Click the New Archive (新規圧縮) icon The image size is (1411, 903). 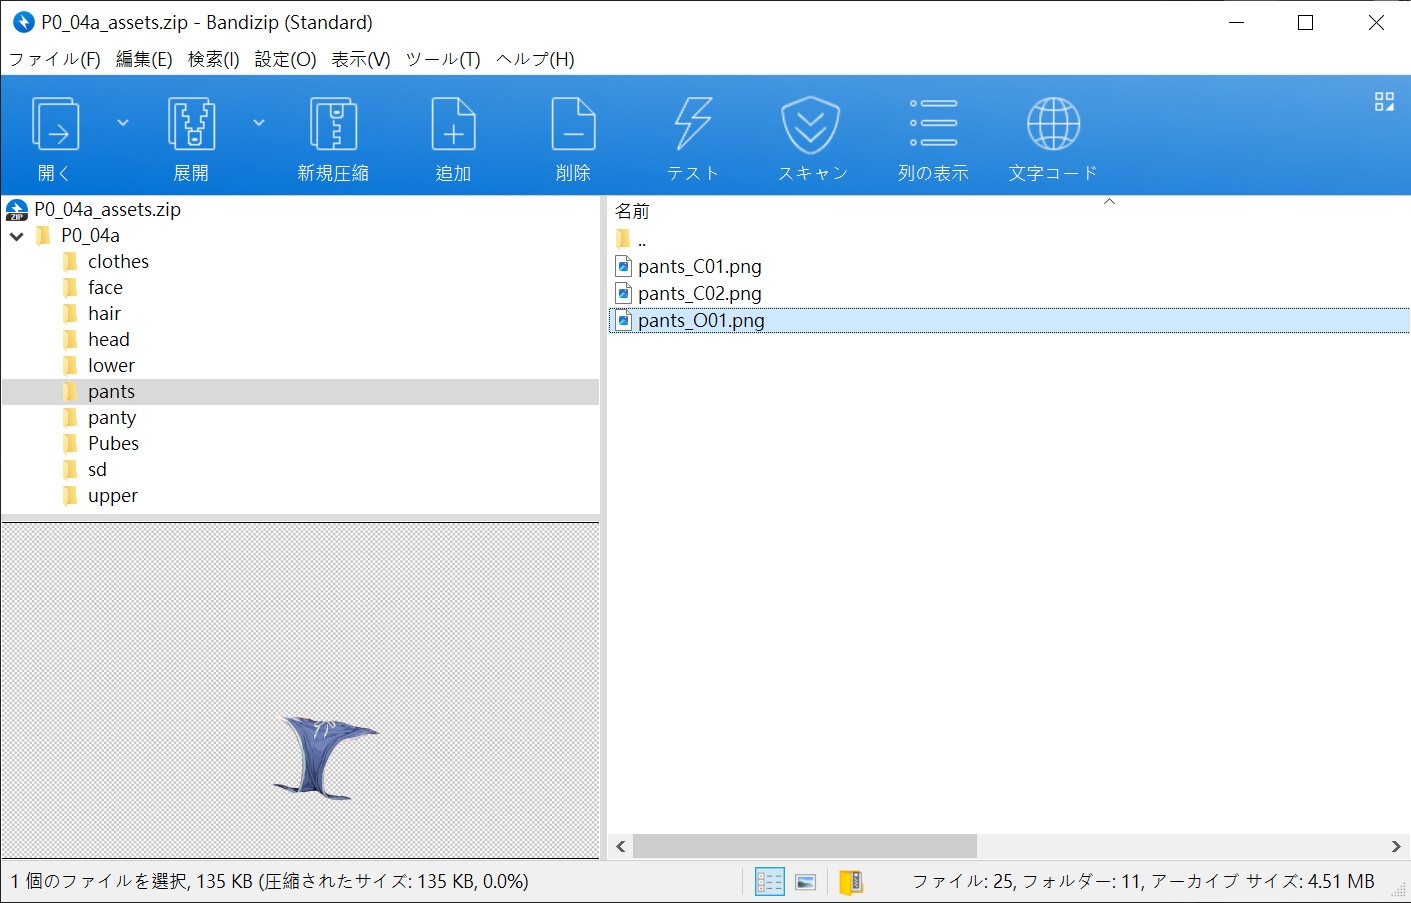(x=333, y=125)
